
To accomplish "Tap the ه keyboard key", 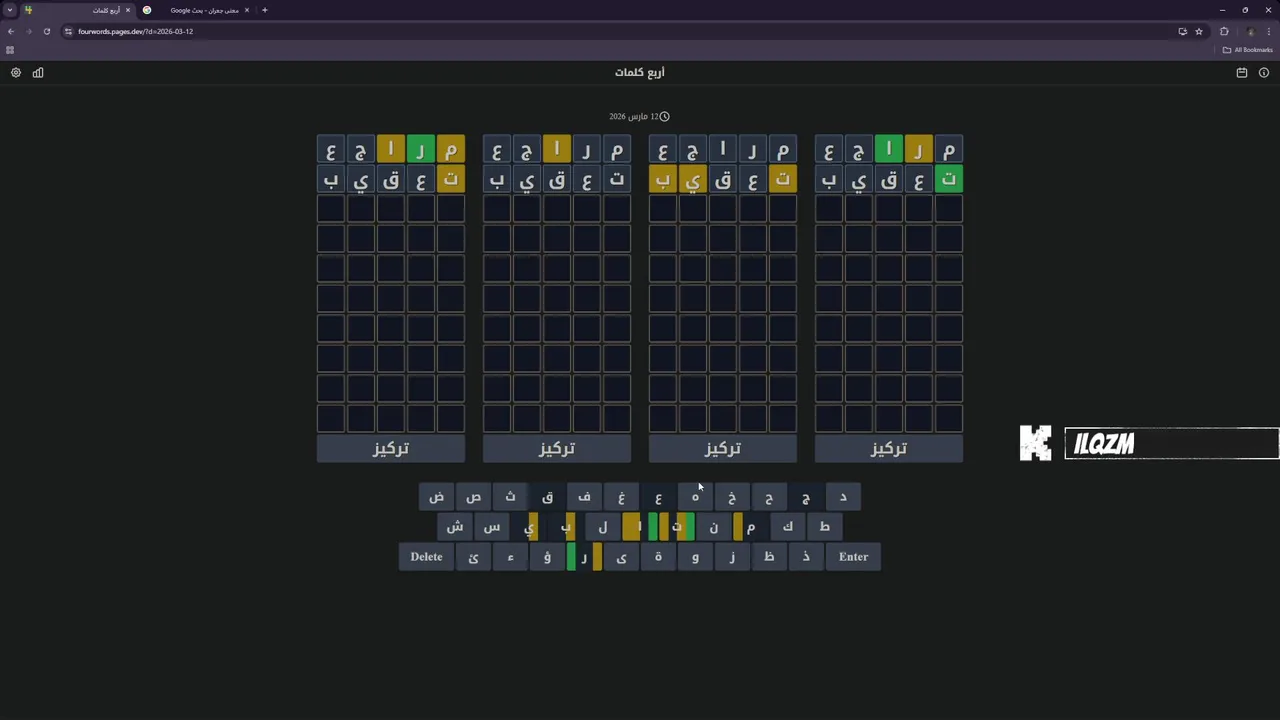I will point(696,497).
